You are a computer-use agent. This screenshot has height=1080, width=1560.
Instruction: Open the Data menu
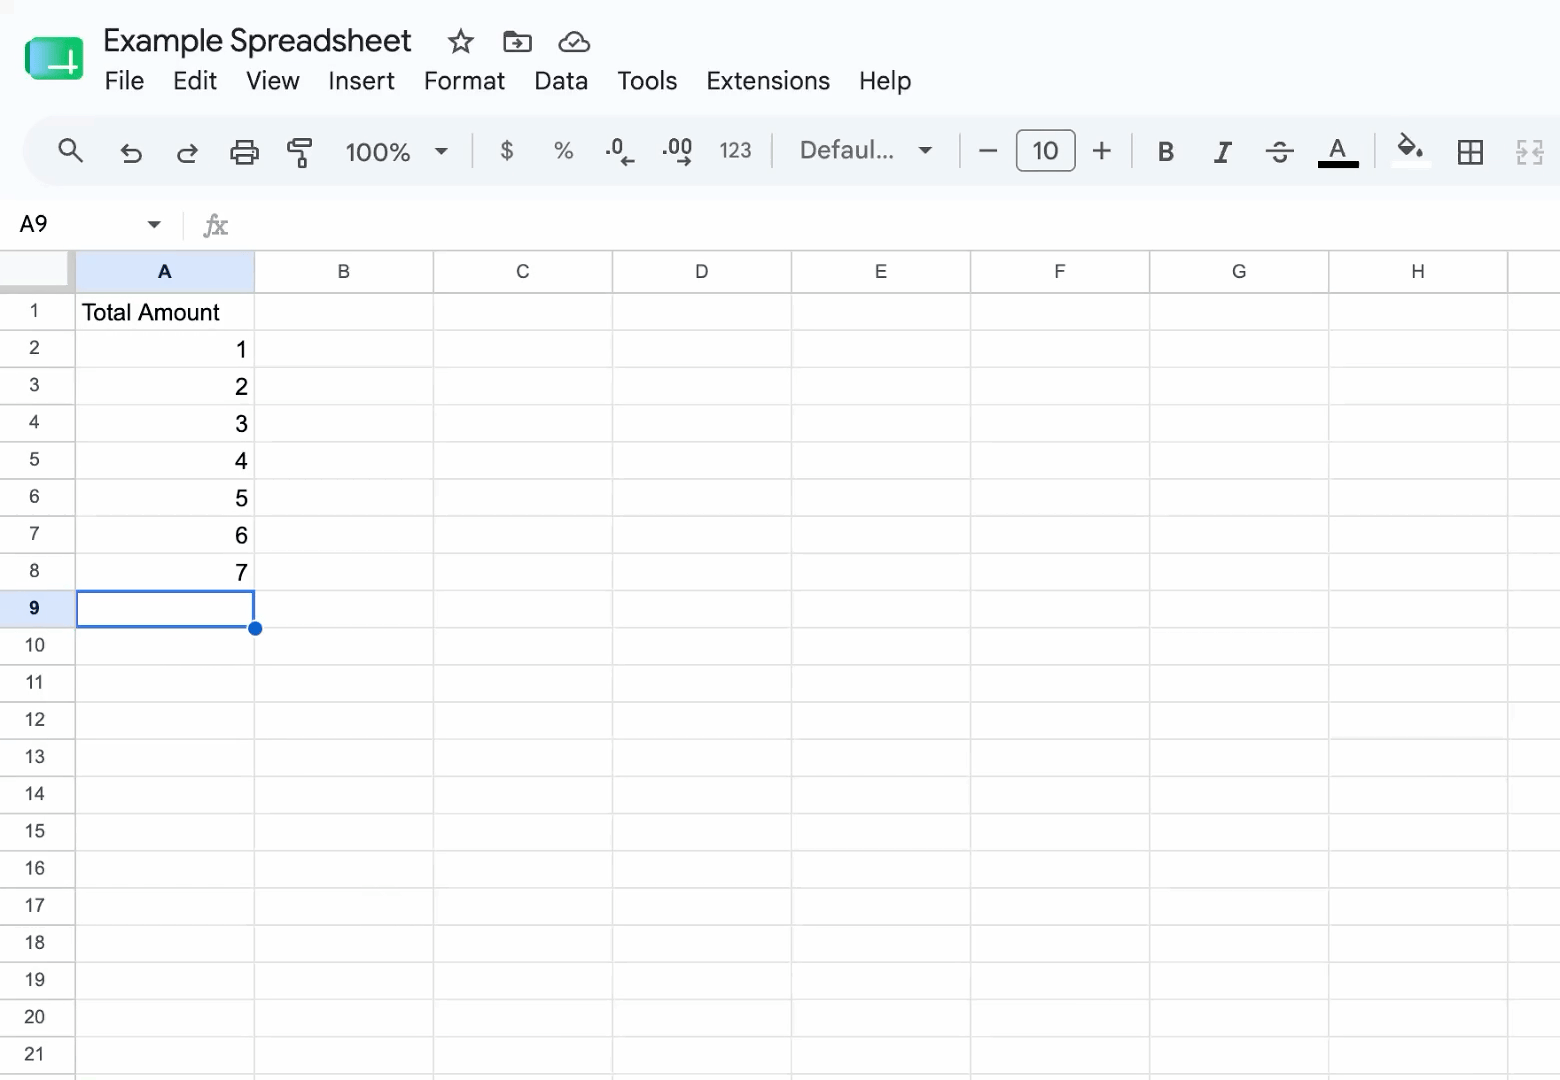(x=561, y=81)
